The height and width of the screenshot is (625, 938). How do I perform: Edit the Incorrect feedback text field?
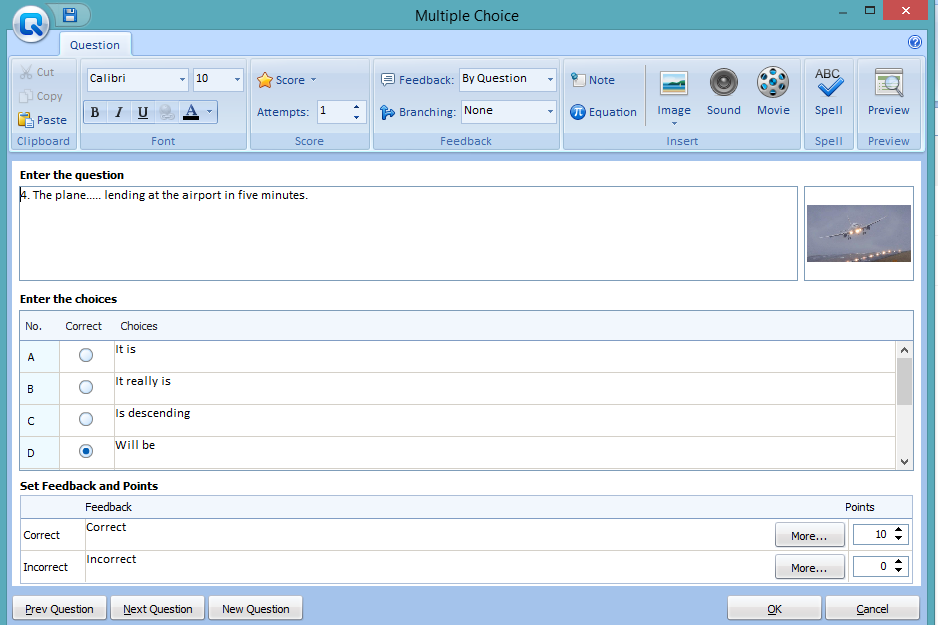click(428, 567)
